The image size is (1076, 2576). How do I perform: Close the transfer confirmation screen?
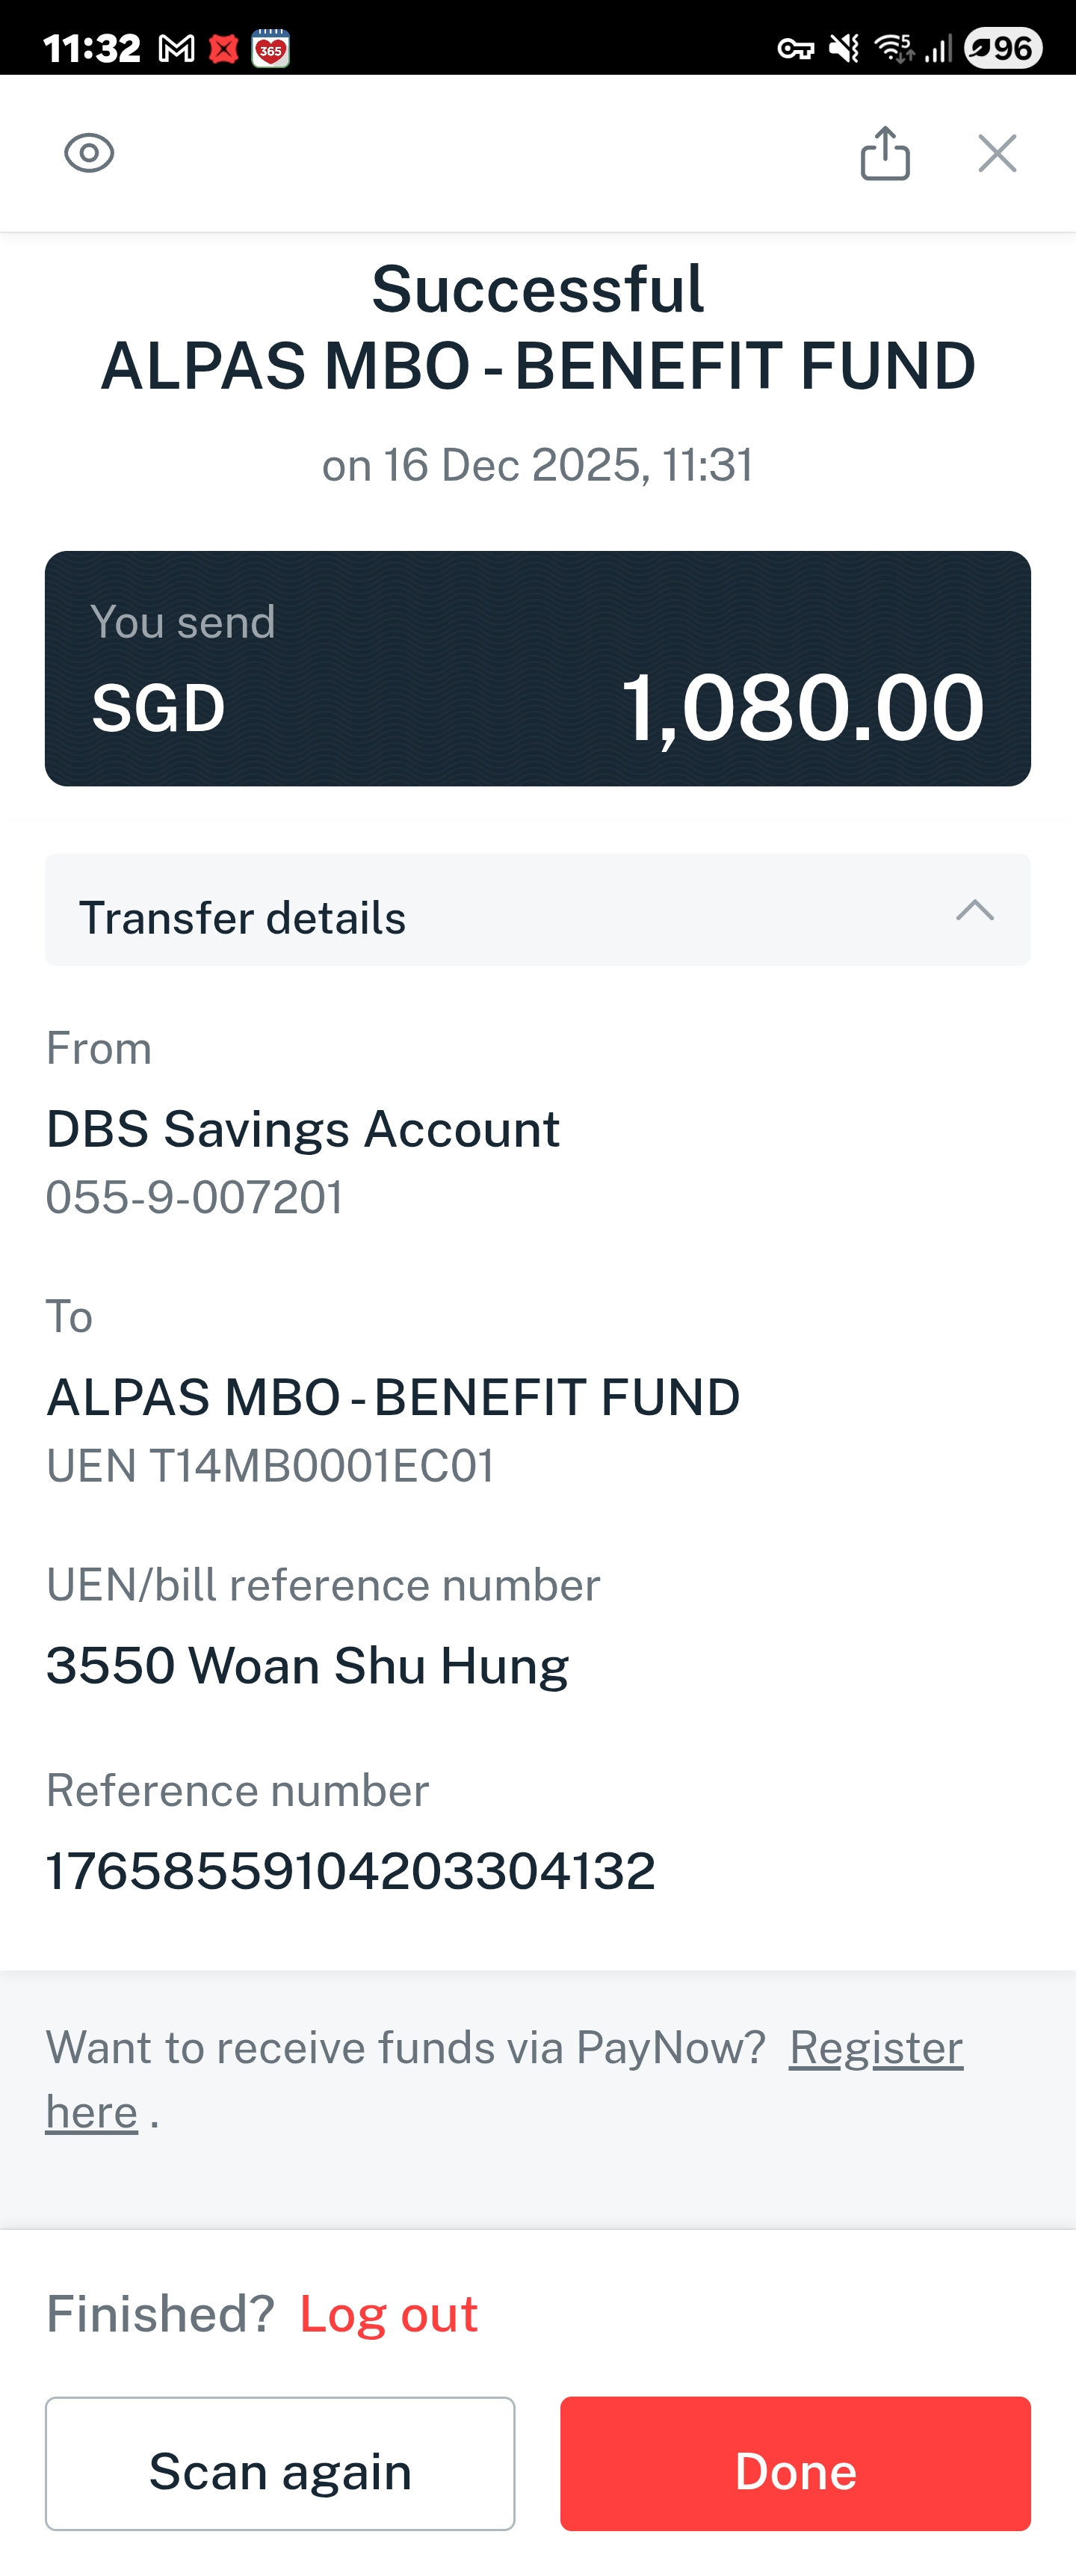[x=997, y=153]
